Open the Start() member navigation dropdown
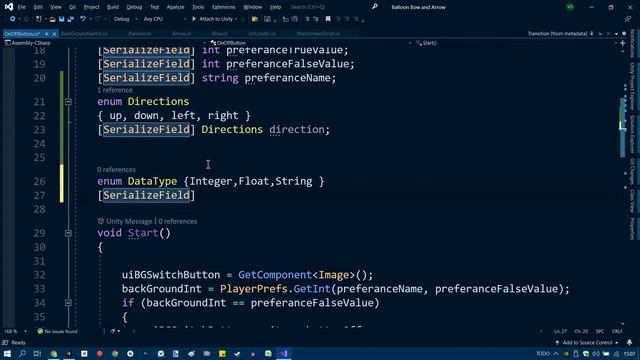 pos(516,43)
